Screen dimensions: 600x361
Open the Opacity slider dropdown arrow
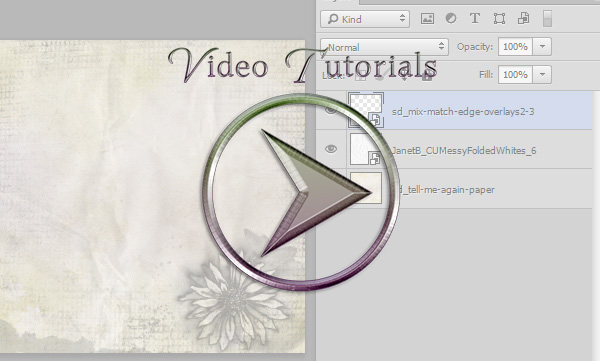coord(542,47)
